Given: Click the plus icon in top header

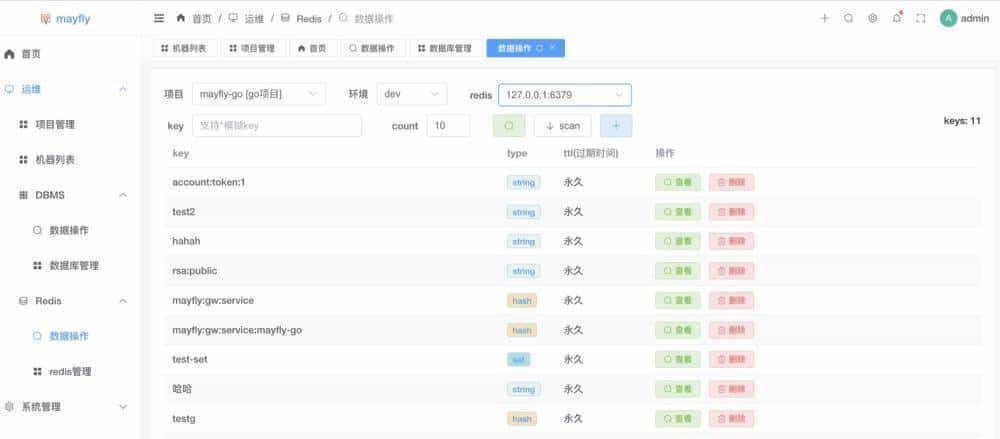Looking at the screenshot, I should click(824, 19).
